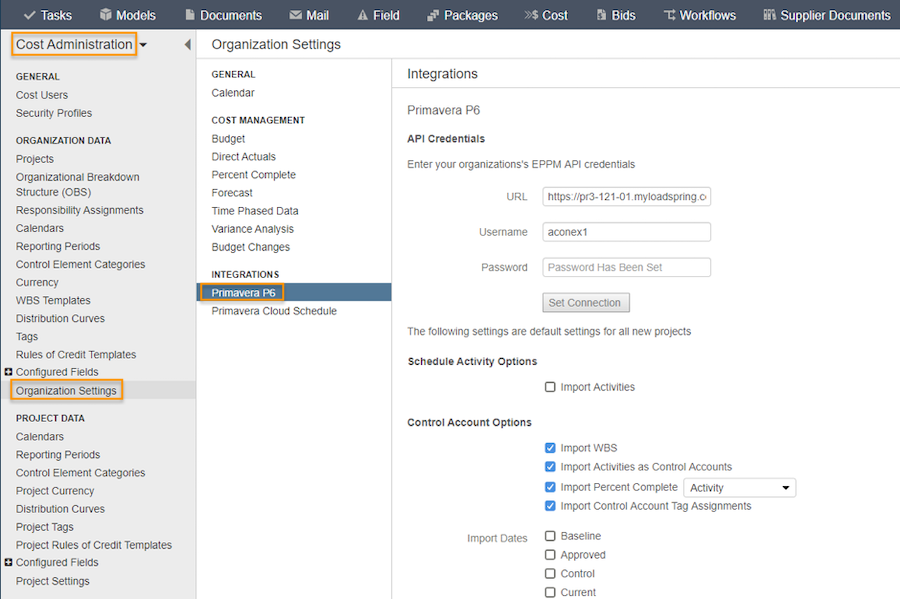Open Project Settings
This screenshot has width=900, height=599.
(x=53, y=581)
